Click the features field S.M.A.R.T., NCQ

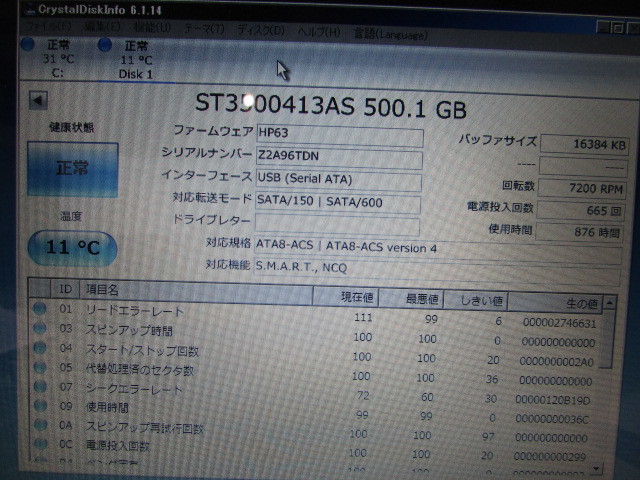pos(437,271)
